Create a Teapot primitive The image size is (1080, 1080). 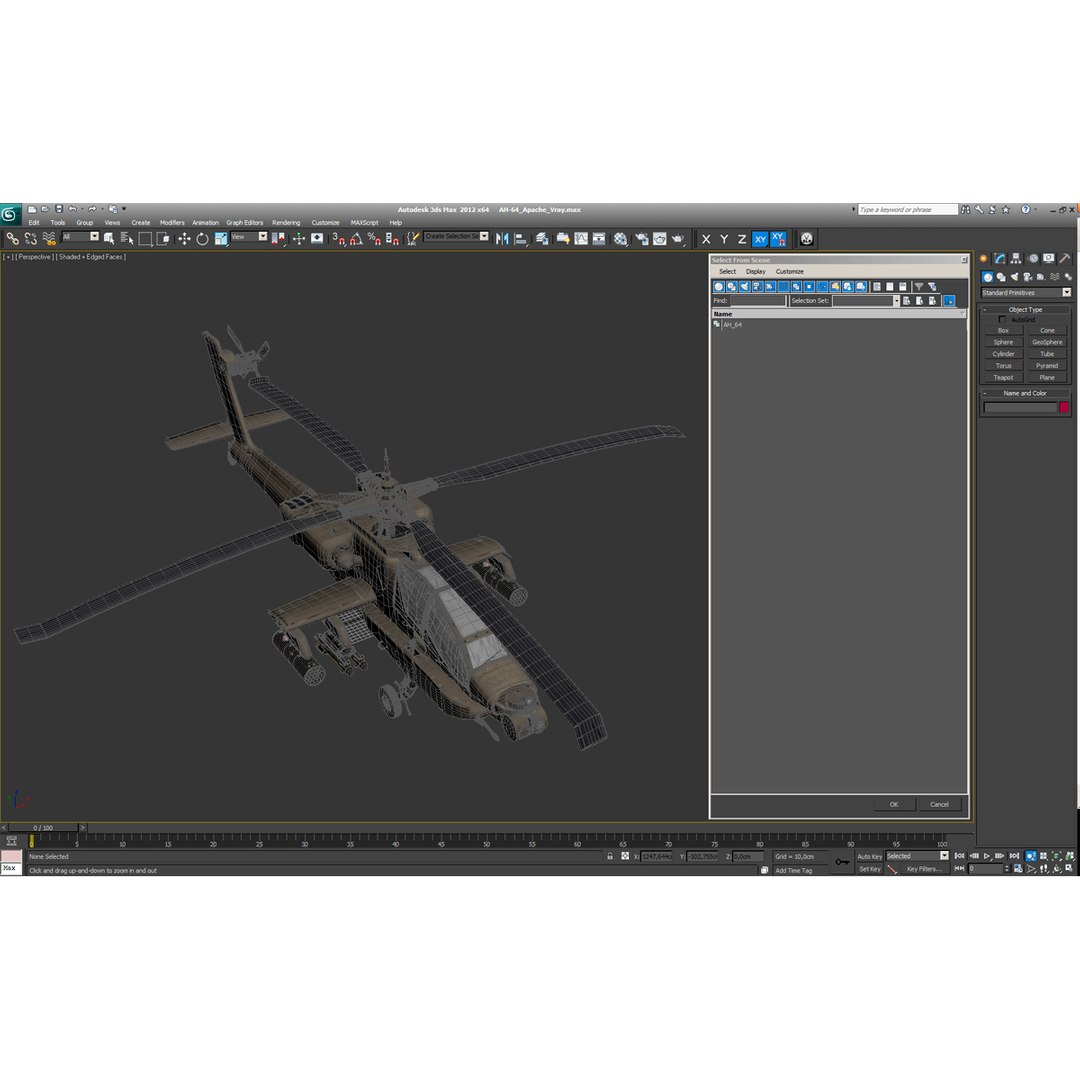(1003, 377)
